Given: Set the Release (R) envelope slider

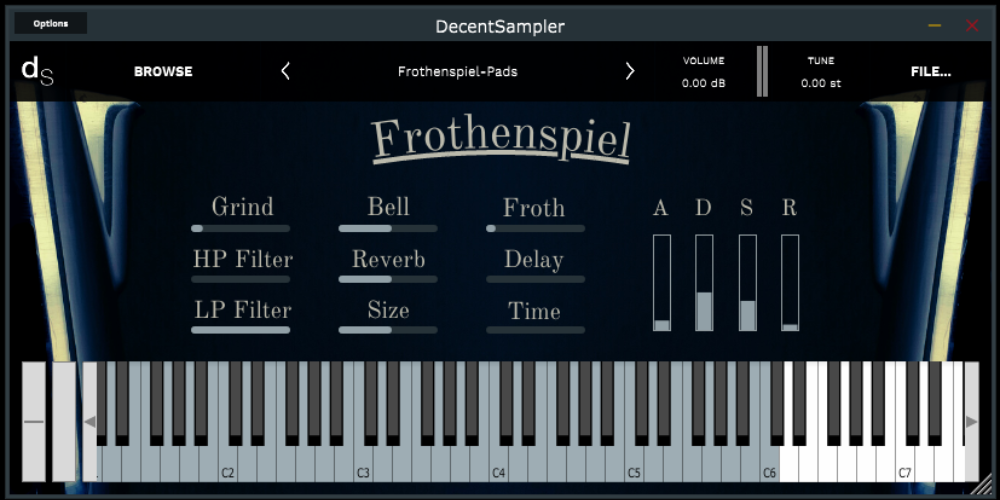Looking at the screenshot, I should 790,283.
